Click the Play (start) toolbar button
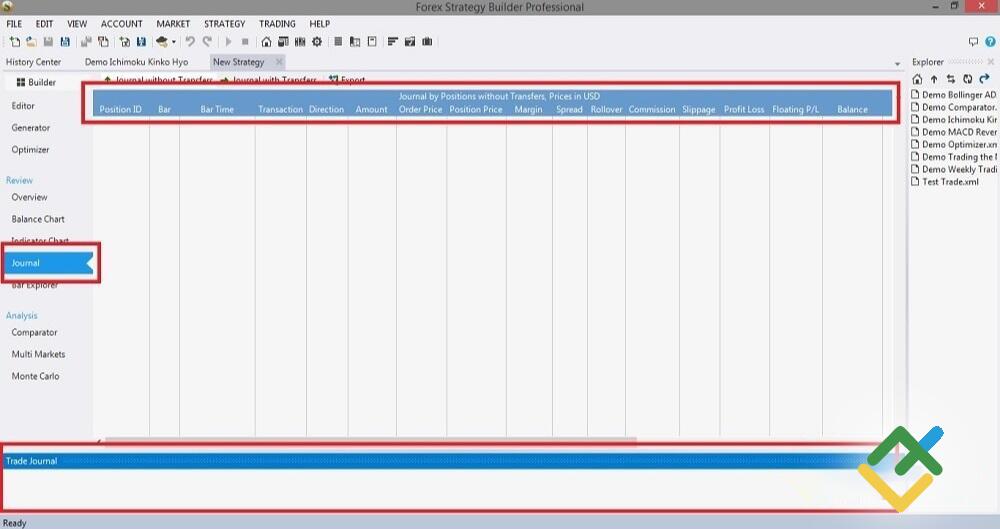 click(228, 41)
